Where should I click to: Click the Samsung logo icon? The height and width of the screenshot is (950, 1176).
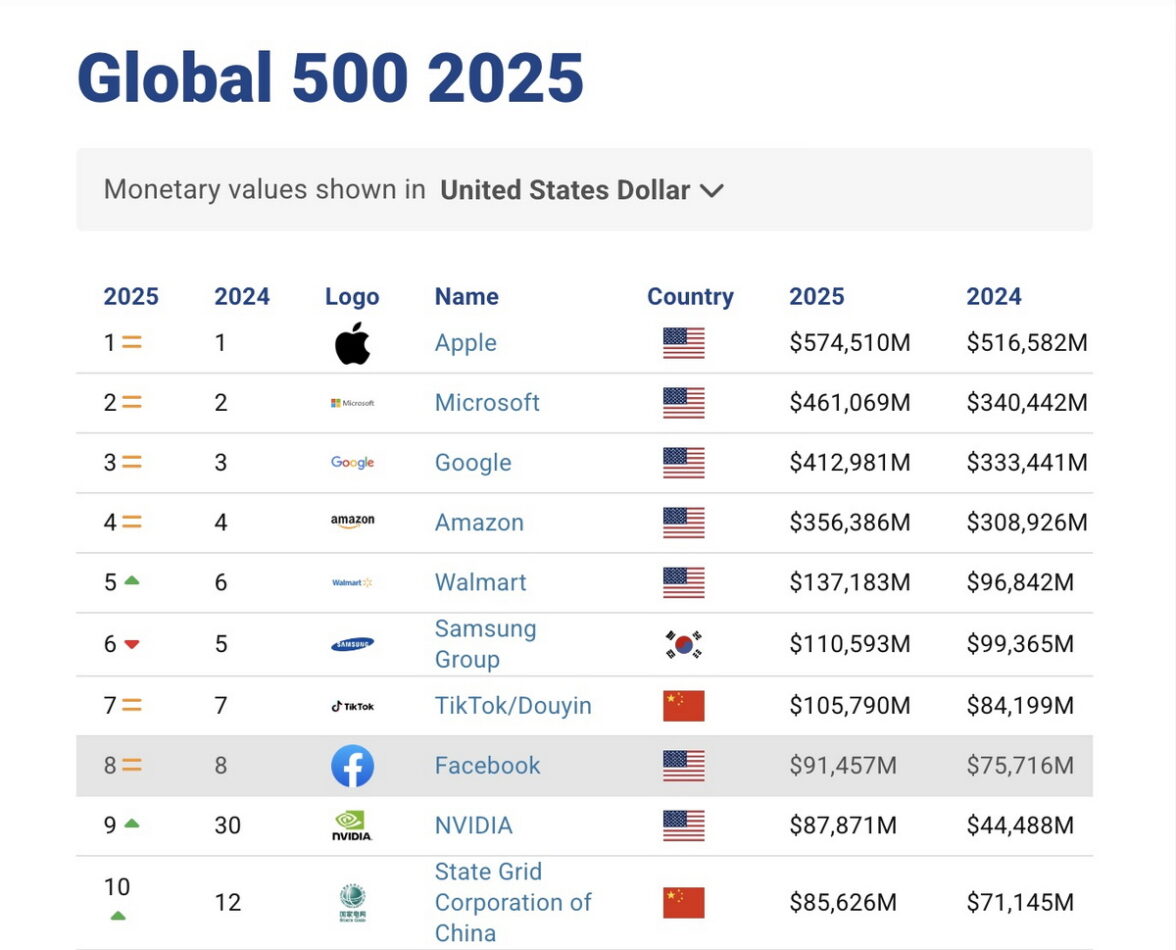click(x=352, y=644)
